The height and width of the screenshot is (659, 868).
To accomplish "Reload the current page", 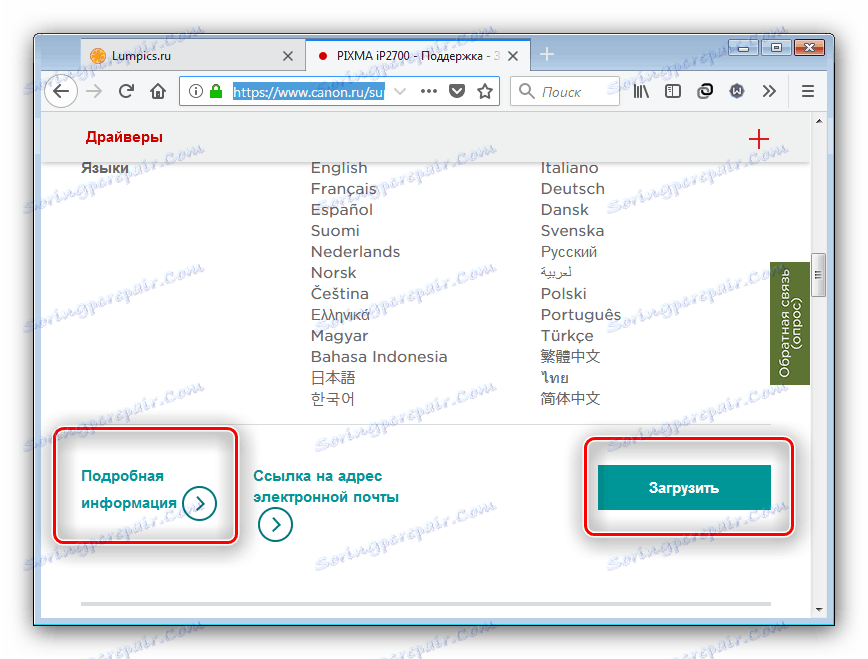I will [x=126, y=91].
